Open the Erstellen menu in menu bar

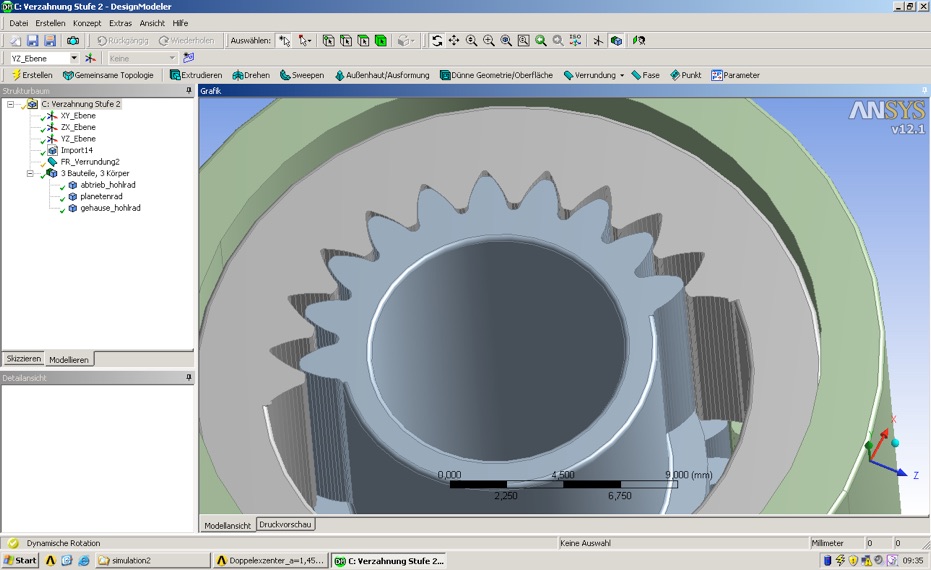(50, 23)
